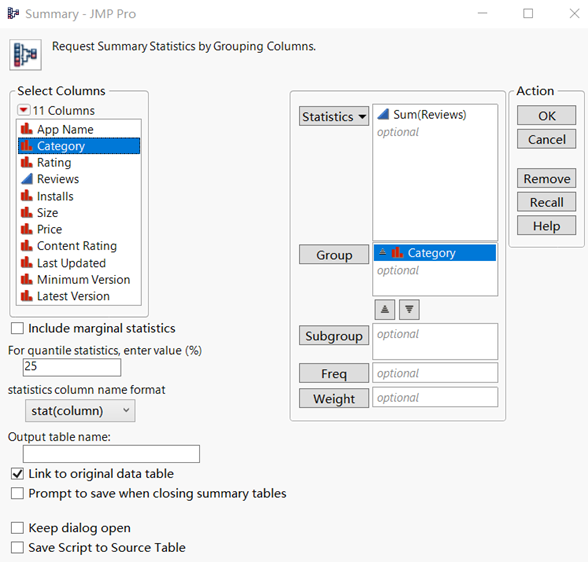Open the Statistics dropdown menu
This screenshot has width=588, height=562.
point(334,116)
